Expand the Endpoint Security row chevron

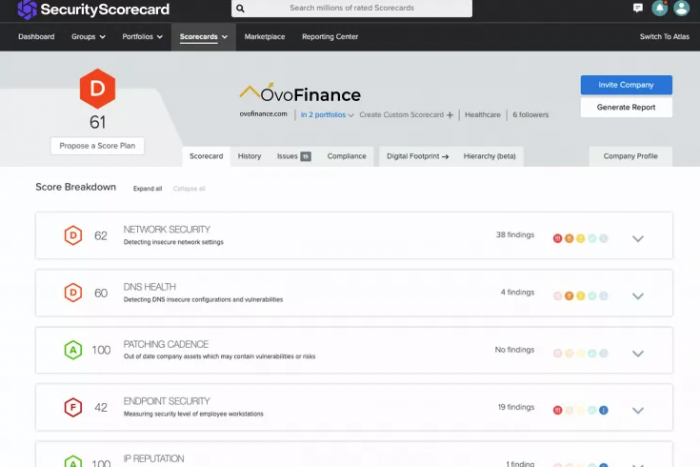pos(638,410)
